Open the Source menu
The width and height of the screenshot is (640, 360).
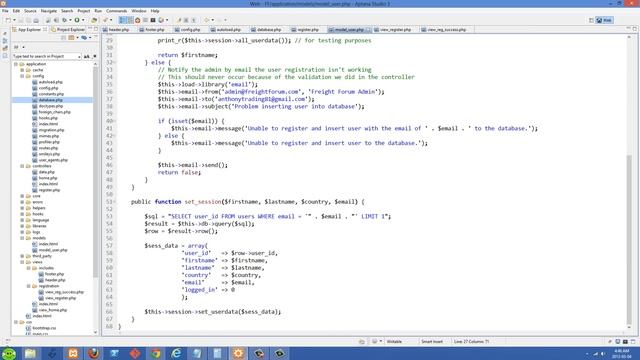[x=30, y=11]
